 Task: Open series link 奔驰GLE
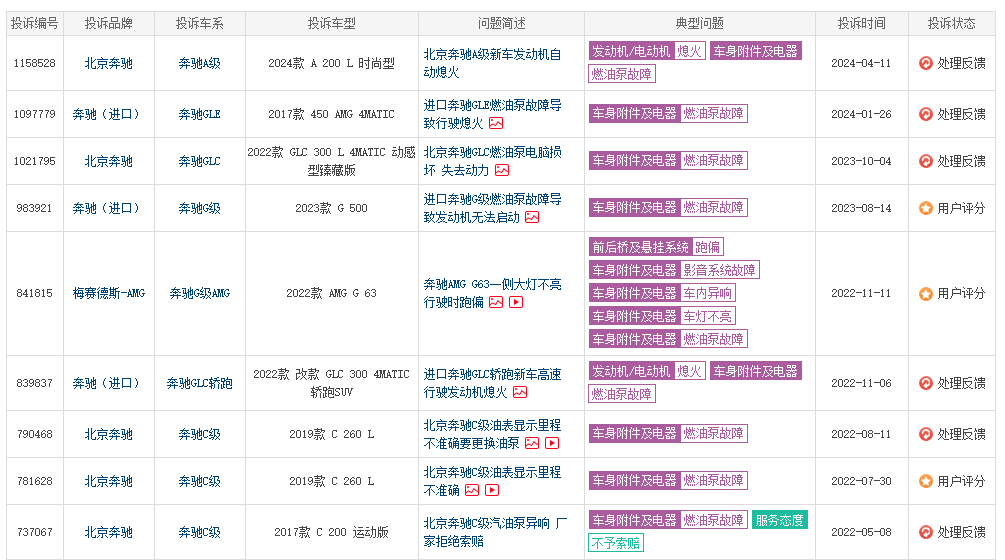click(199, 114)
